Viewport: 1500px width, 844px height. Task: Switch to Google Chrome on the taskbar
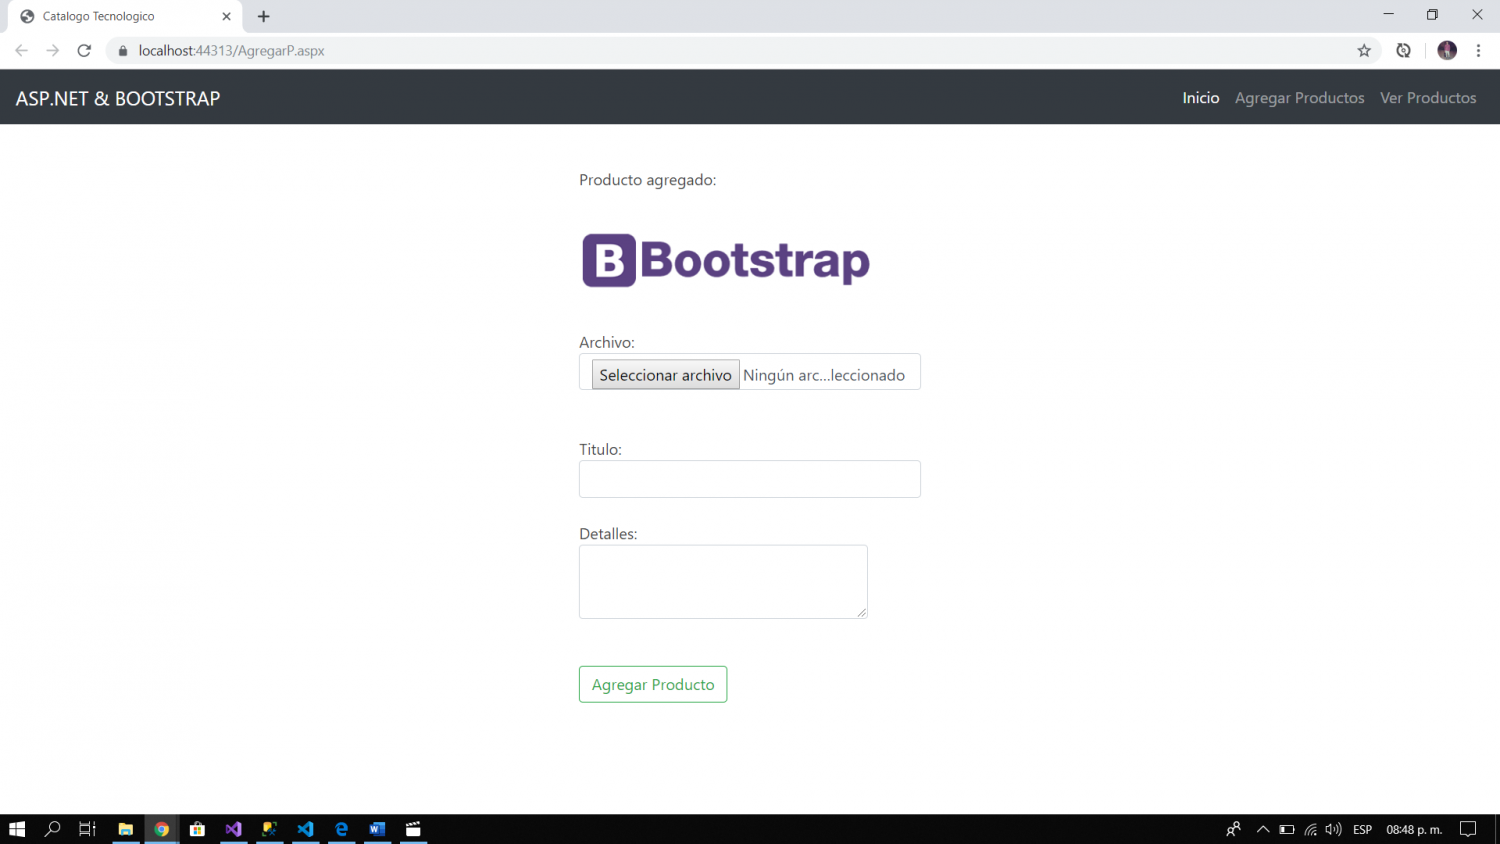click(x=162, y=829)
